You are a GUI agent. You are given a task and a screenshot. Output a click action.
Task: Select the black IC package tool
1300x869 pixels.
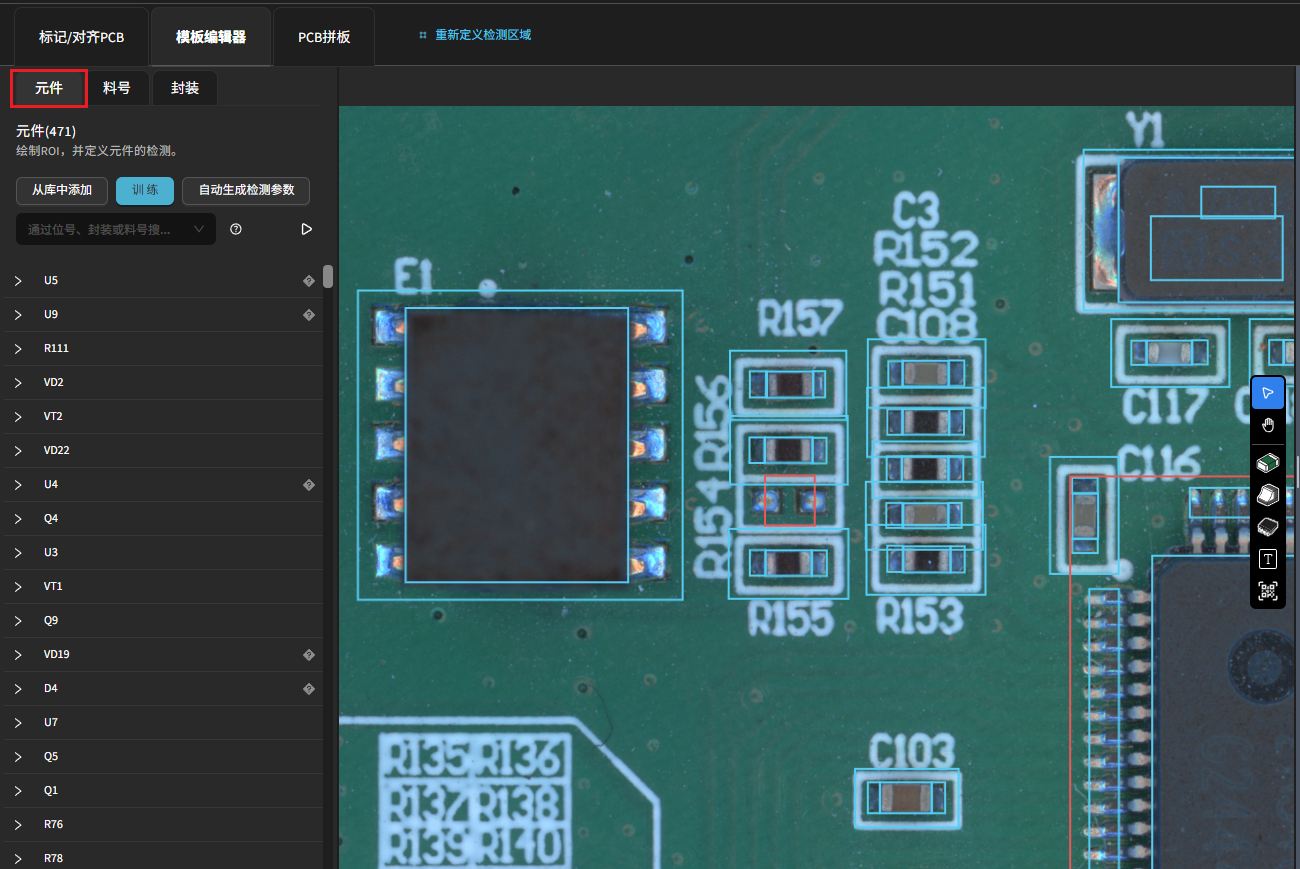point(1268,526)
